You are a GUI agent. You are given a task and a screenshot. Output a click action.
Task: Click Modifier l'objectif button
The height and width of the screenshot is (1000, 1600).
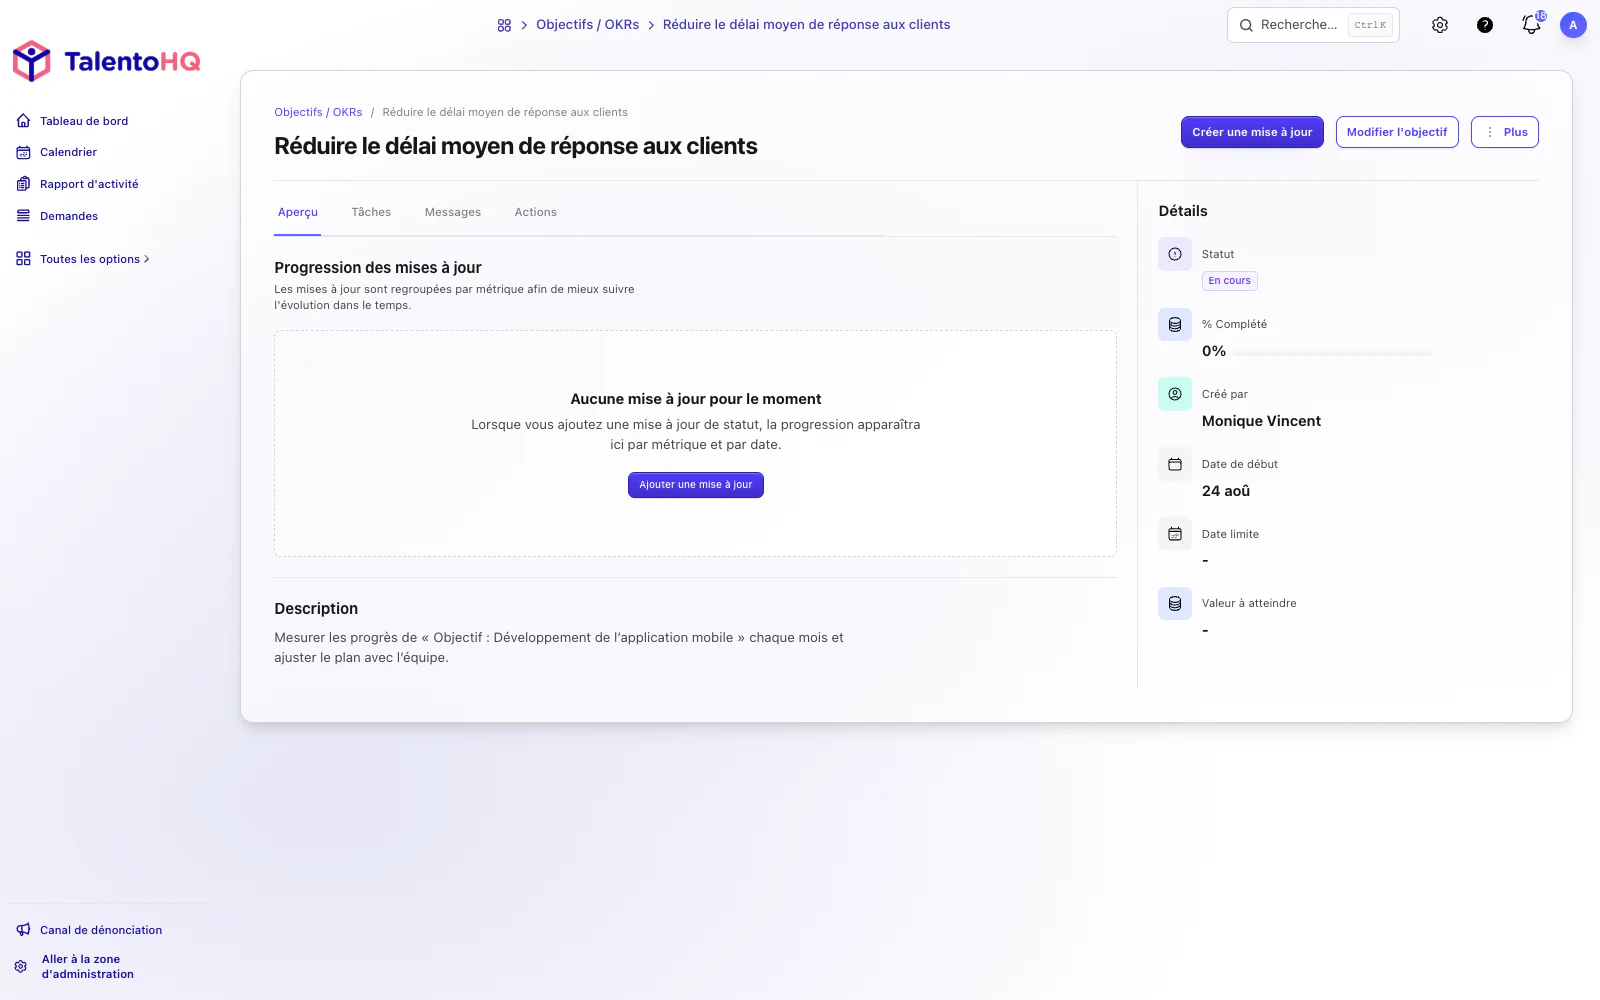point(1397,132)
